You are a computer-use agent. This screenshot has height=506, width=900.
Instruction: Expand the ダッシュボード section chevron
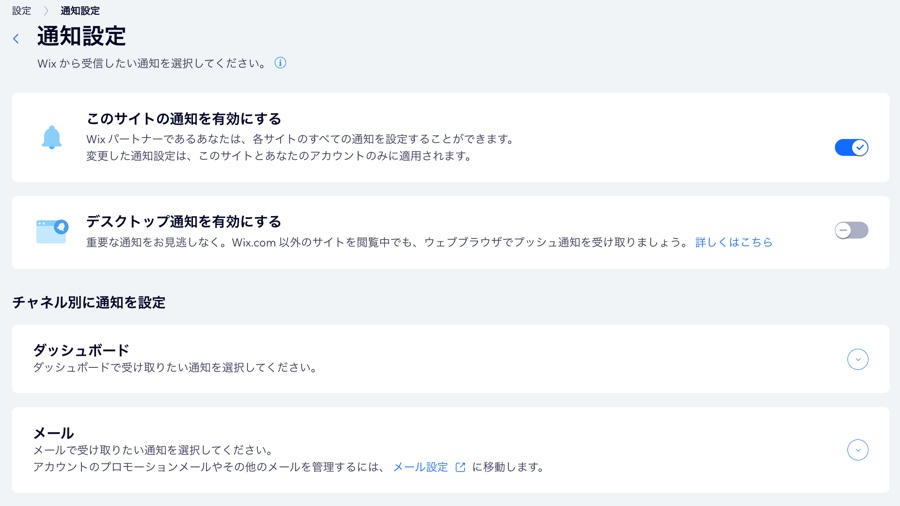point(857,359)
